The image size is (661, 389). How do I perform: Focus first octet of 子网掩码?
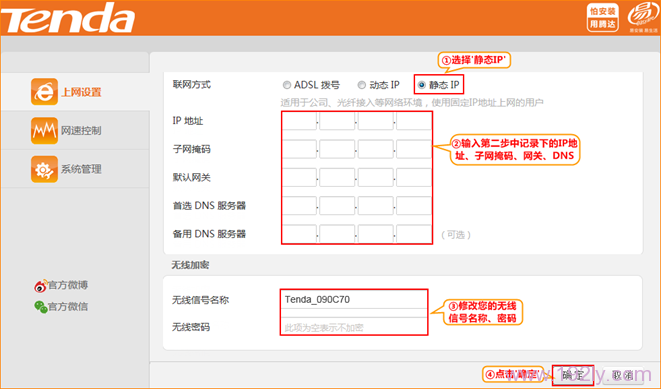(300, 149)
